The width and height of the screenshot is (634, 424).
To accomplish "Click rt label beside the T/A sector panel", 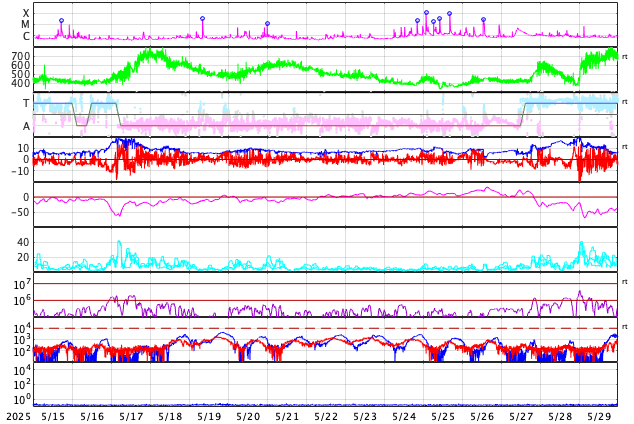I will point(625,101).
